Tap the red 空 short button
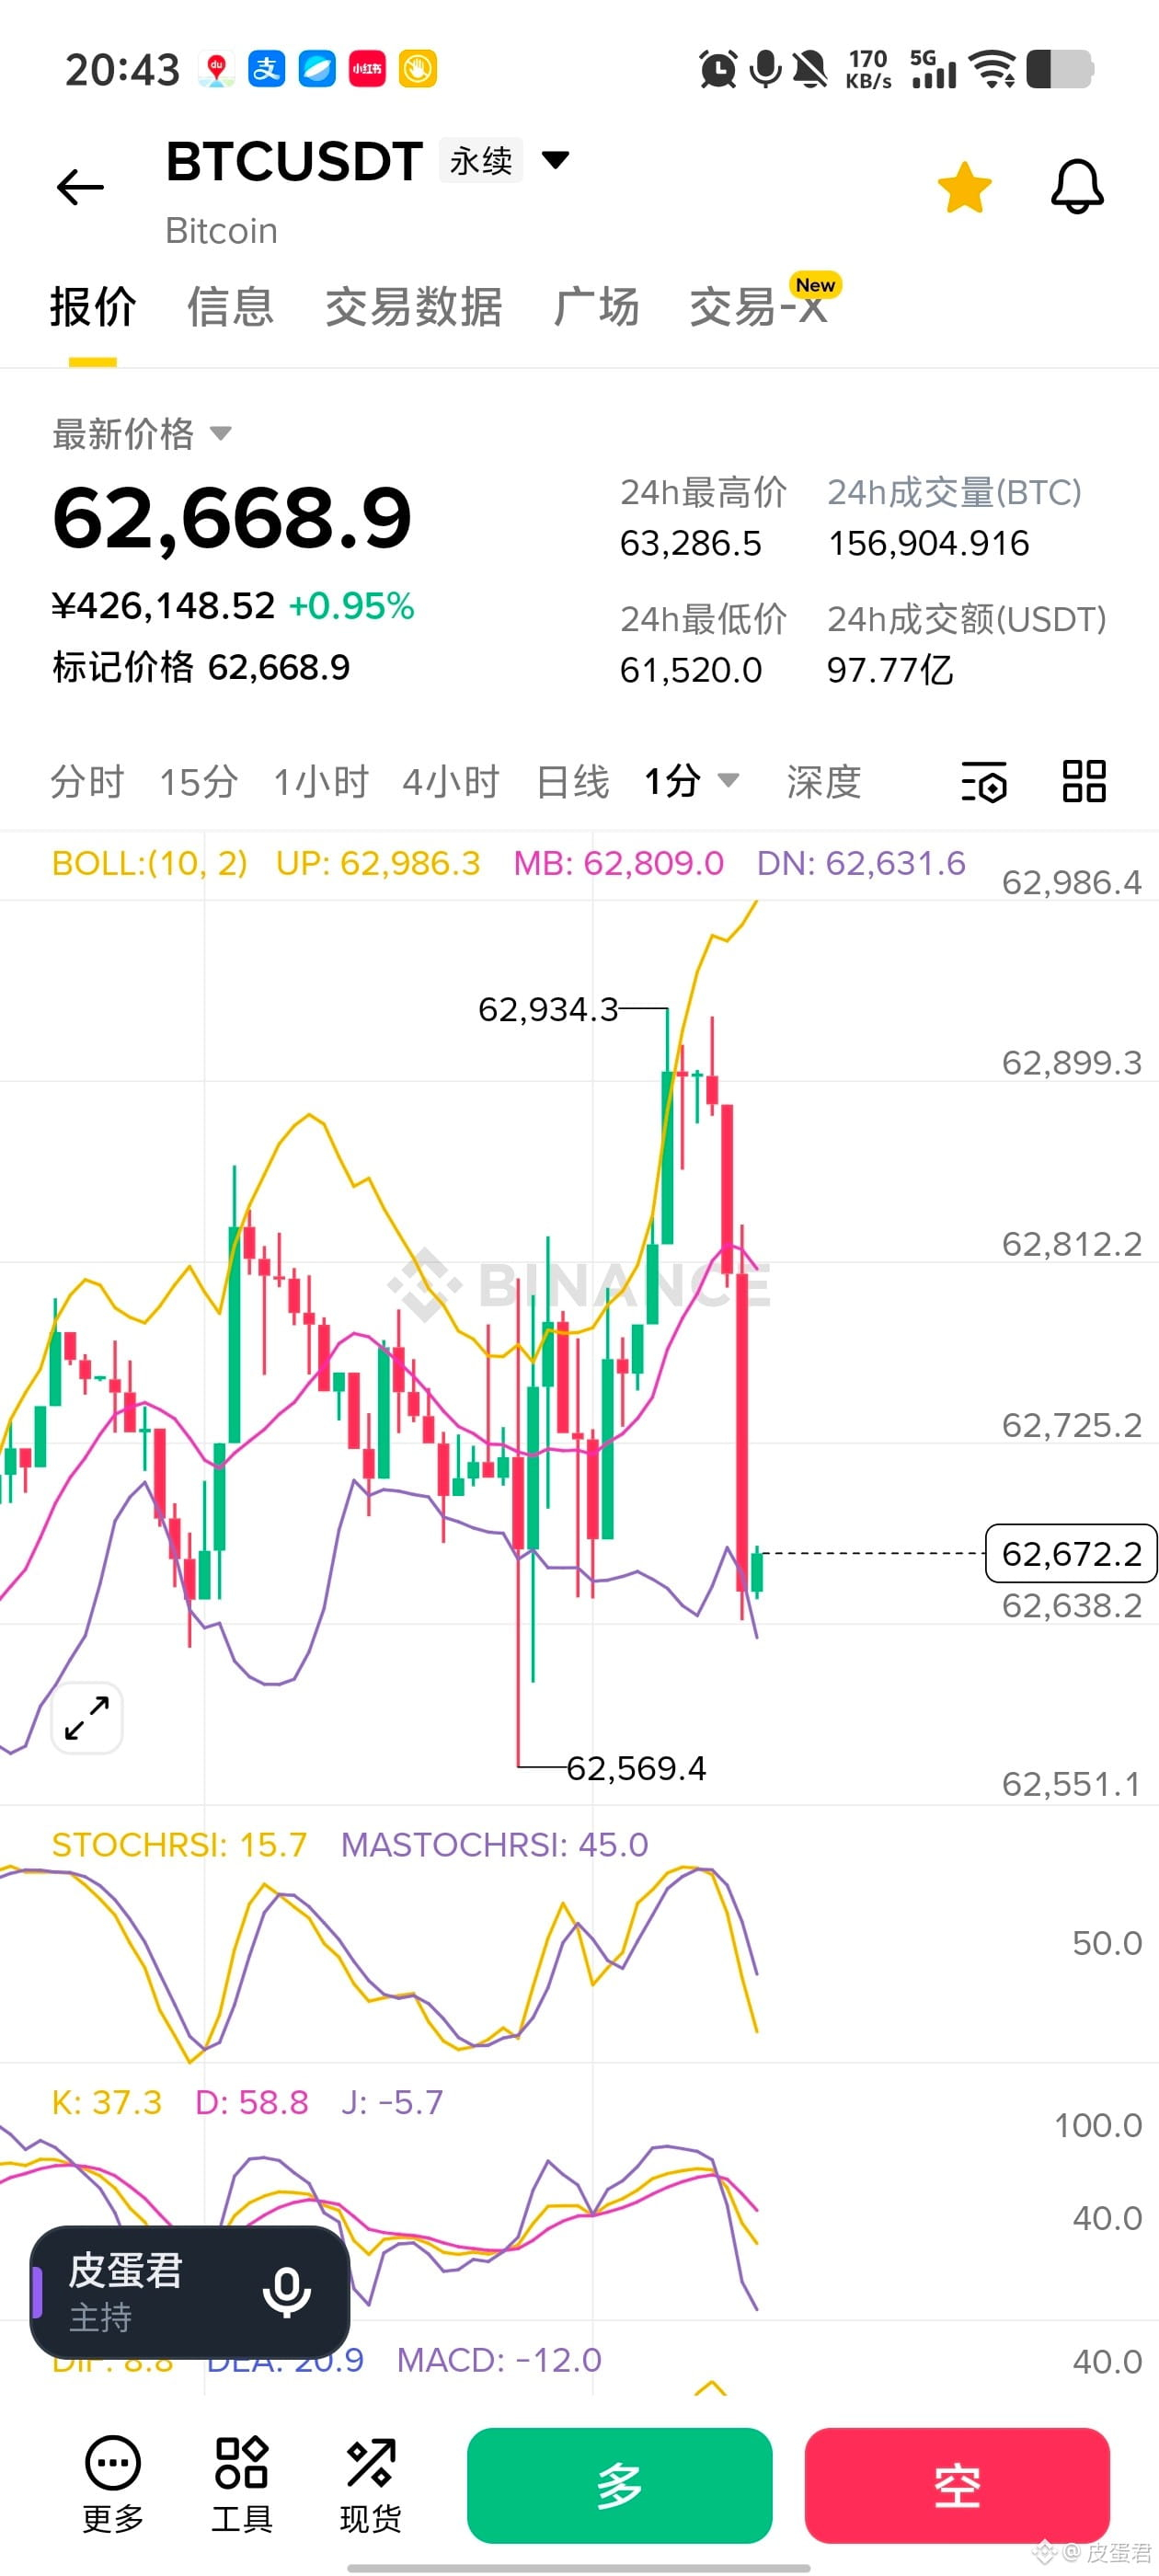This screenshot has width=1159, height=2576. point(957,2485)
